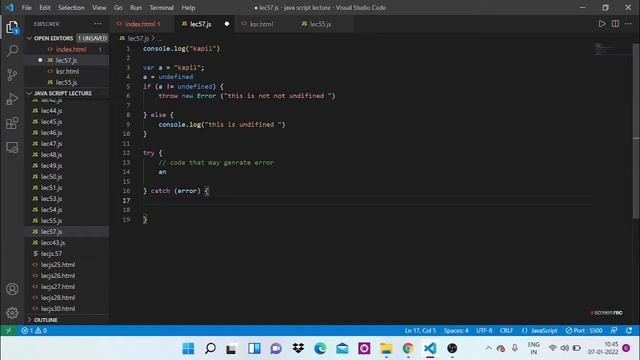This screenshot has height=360, width=640.
Task: Open the Edit menu
Action: pyautogui.click(x=44, y=7)
